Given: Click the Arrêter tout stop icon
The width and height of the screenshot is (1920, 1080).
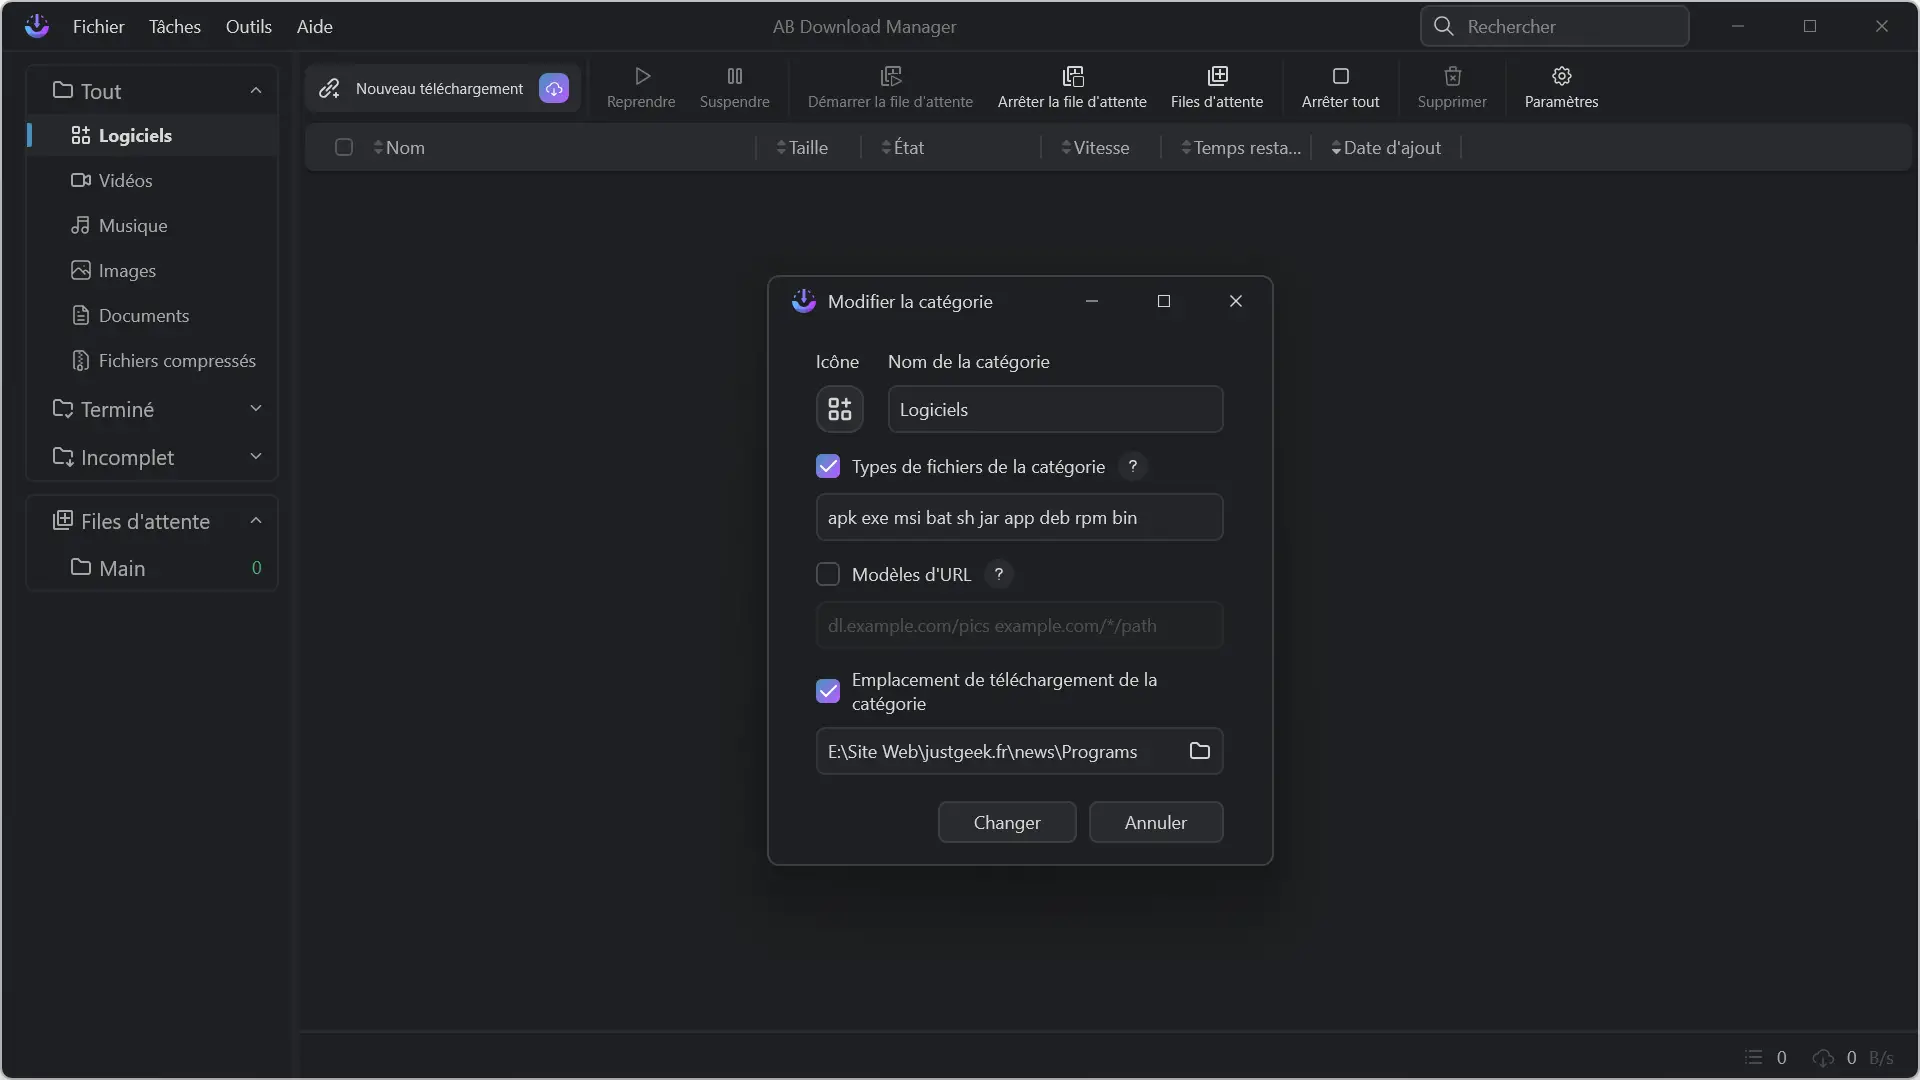Looking at the screenshot, I should [x=1341, y=76].
